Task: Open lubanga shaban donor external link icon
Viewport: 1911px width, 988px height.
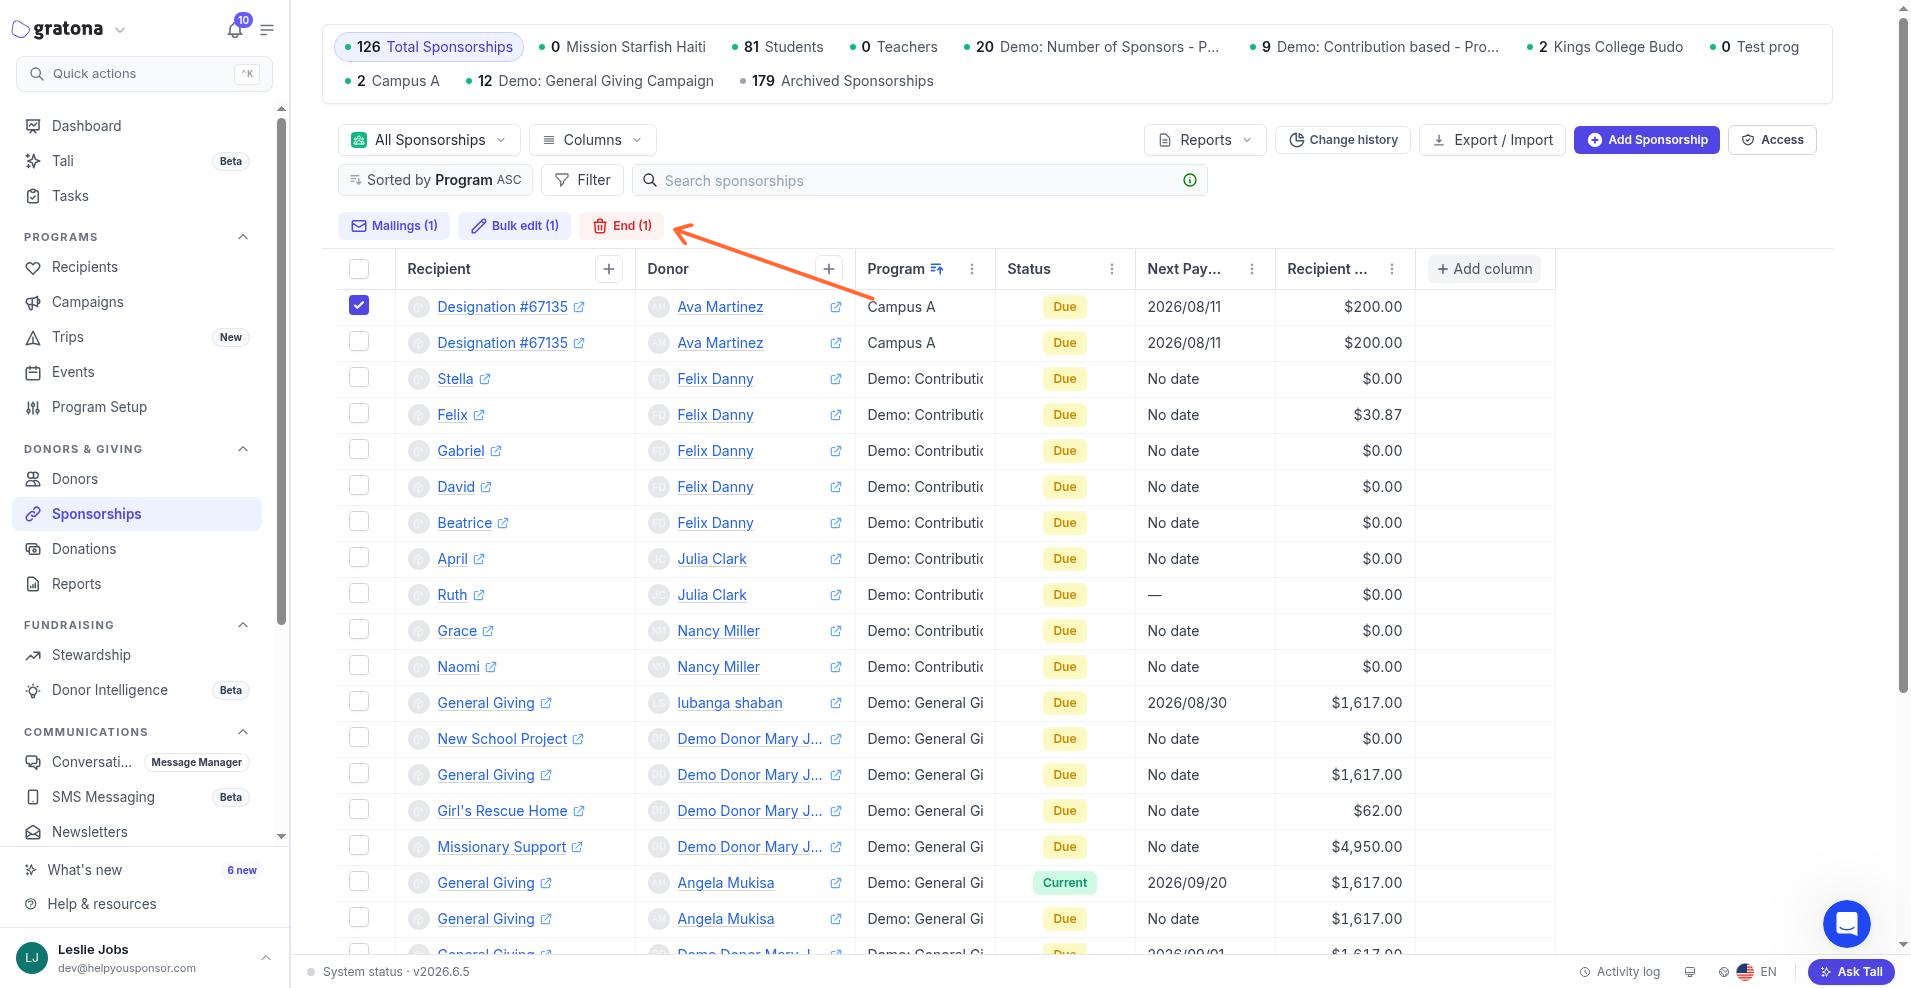Action: pyautogui.click(x=835, y=703)
